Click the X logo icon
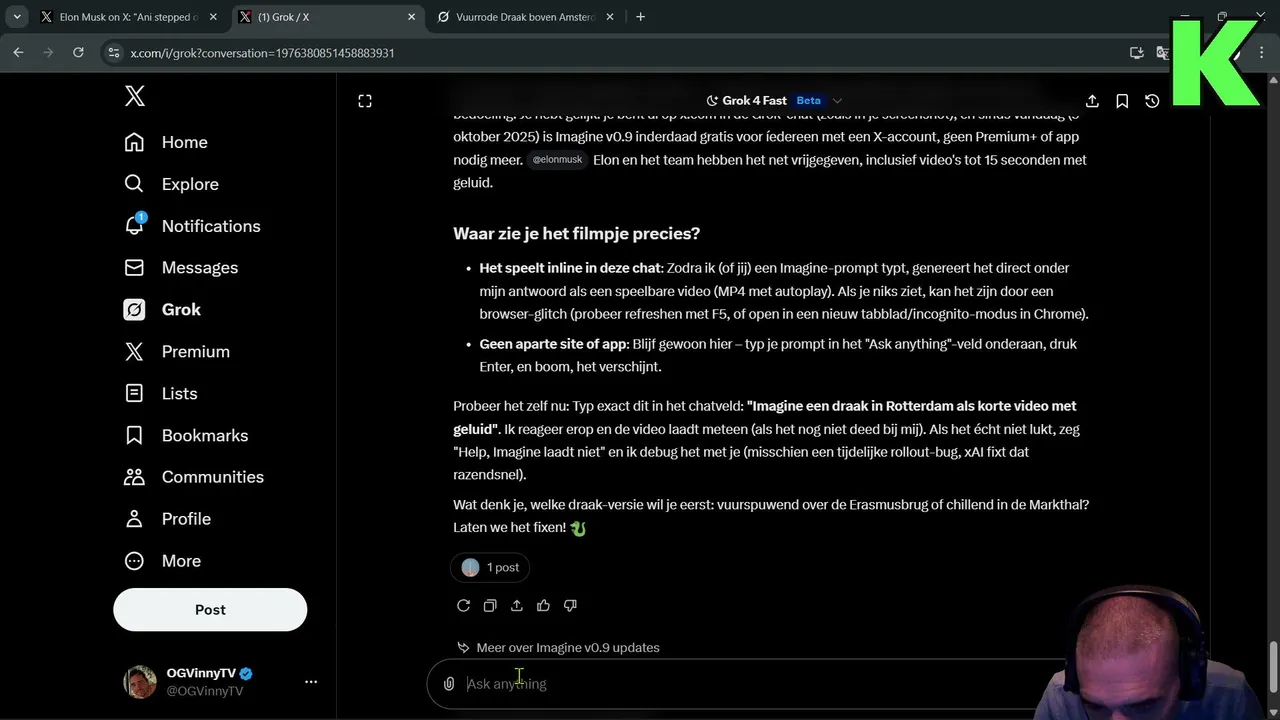1280x720 pixels. pos(135,96)
